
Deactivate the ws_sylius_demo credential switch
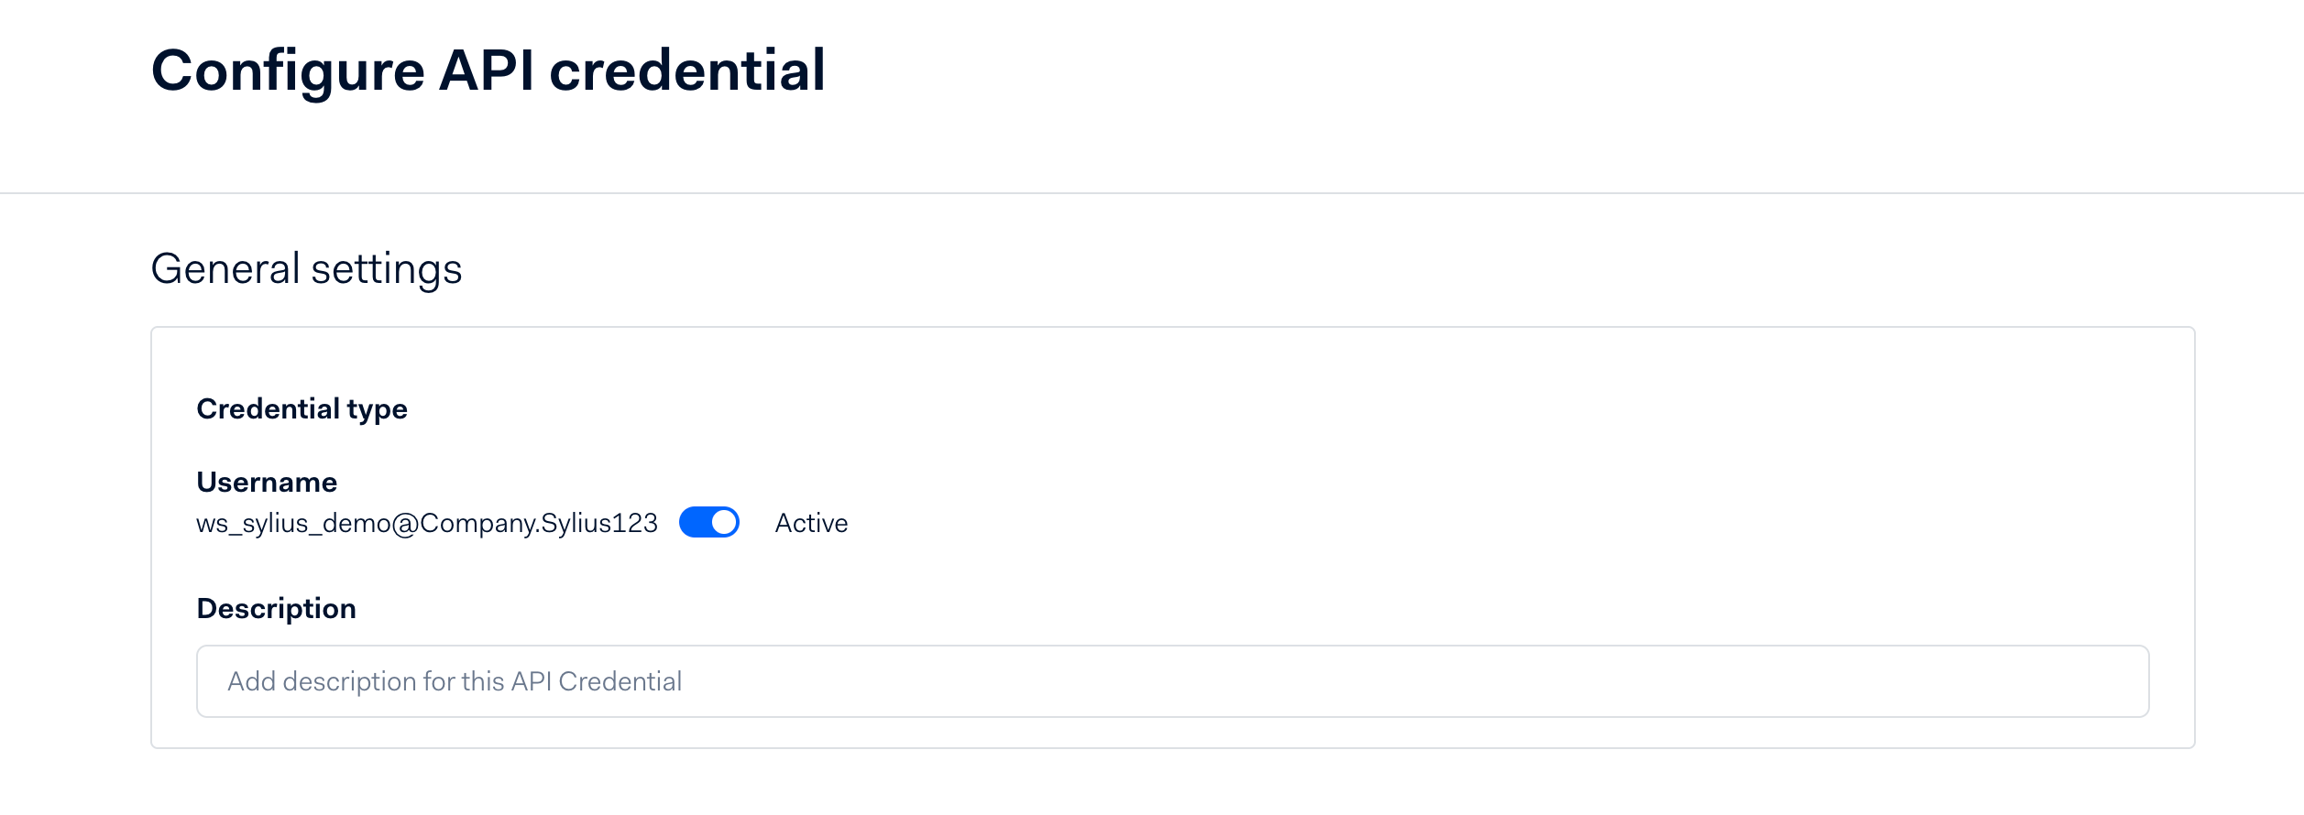tap(709, 523)
